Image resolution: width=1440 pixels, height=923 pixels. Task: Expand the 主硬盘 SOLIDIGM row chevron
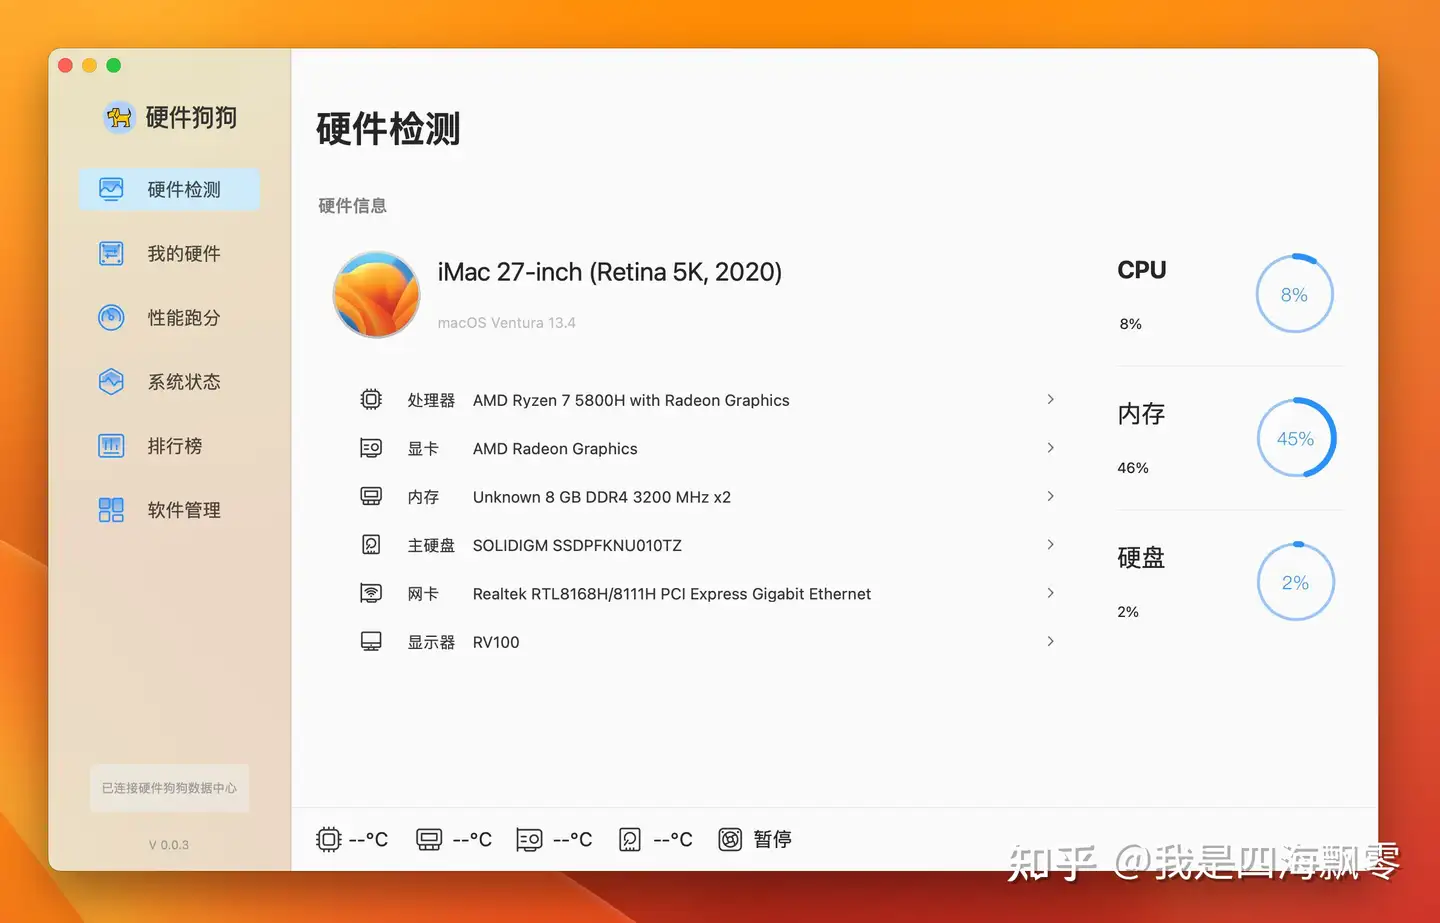point(1050,544)
